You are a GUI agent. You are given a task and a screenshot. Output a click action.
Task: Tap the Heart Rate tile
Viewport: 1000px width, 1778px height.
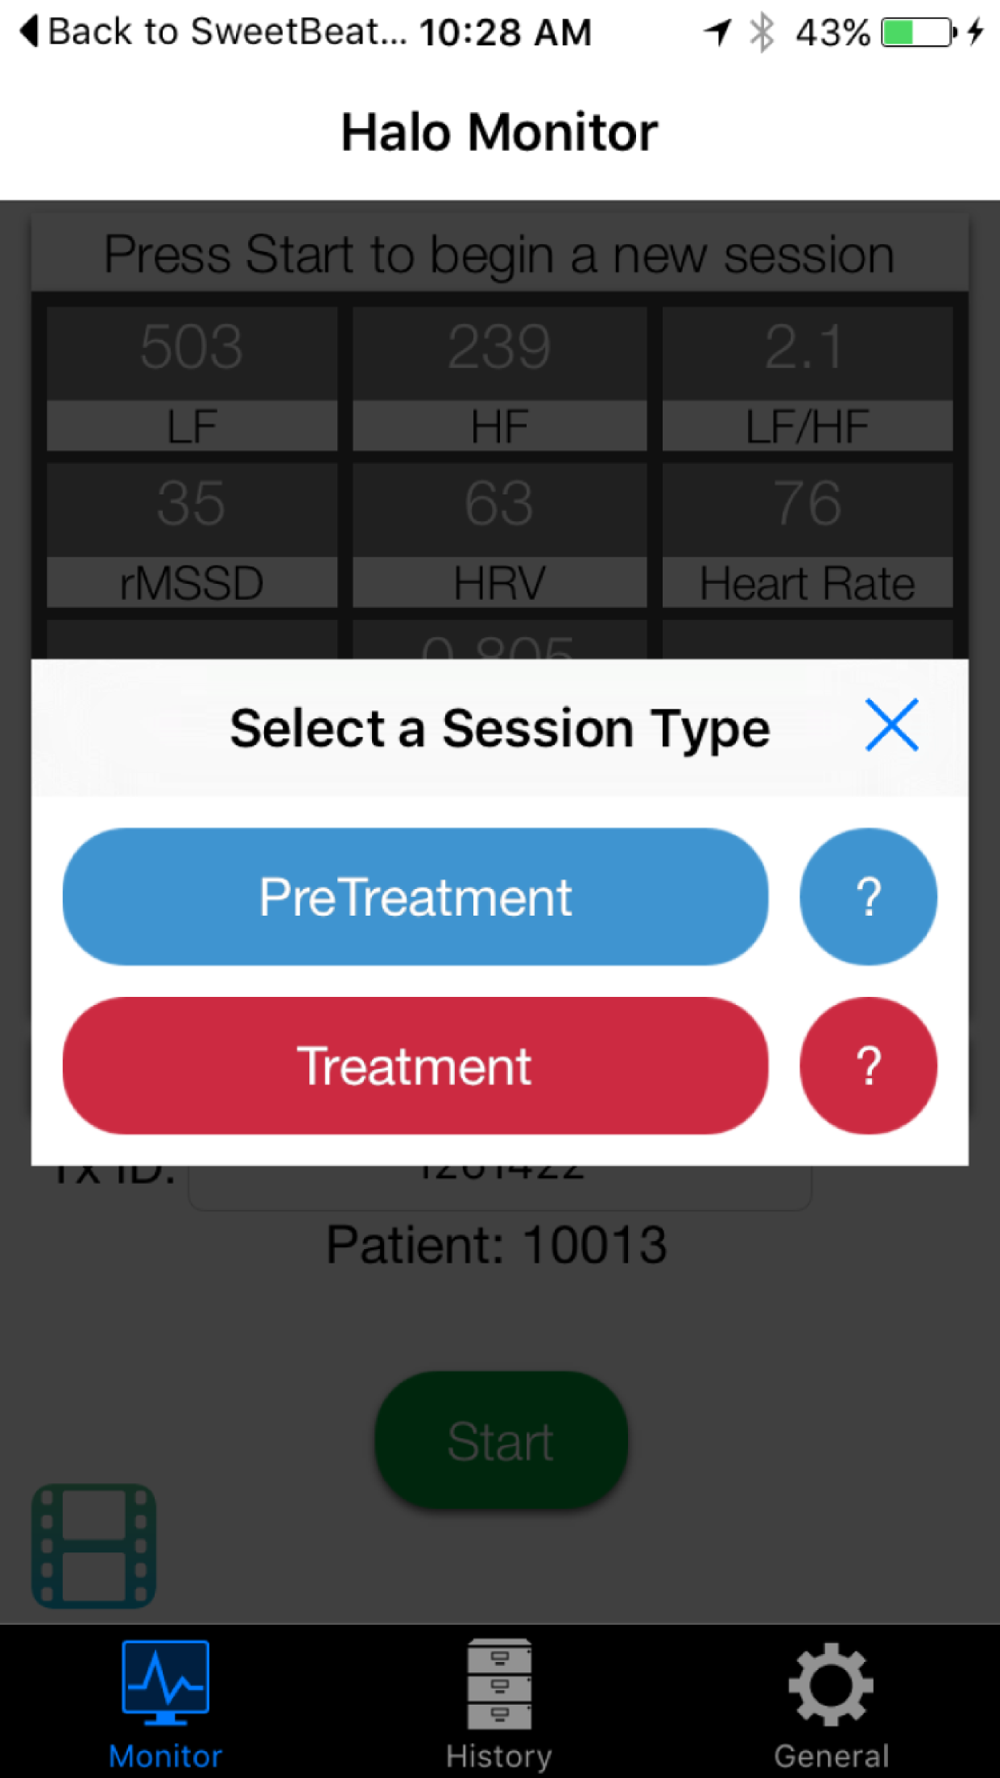click(807, 535)
